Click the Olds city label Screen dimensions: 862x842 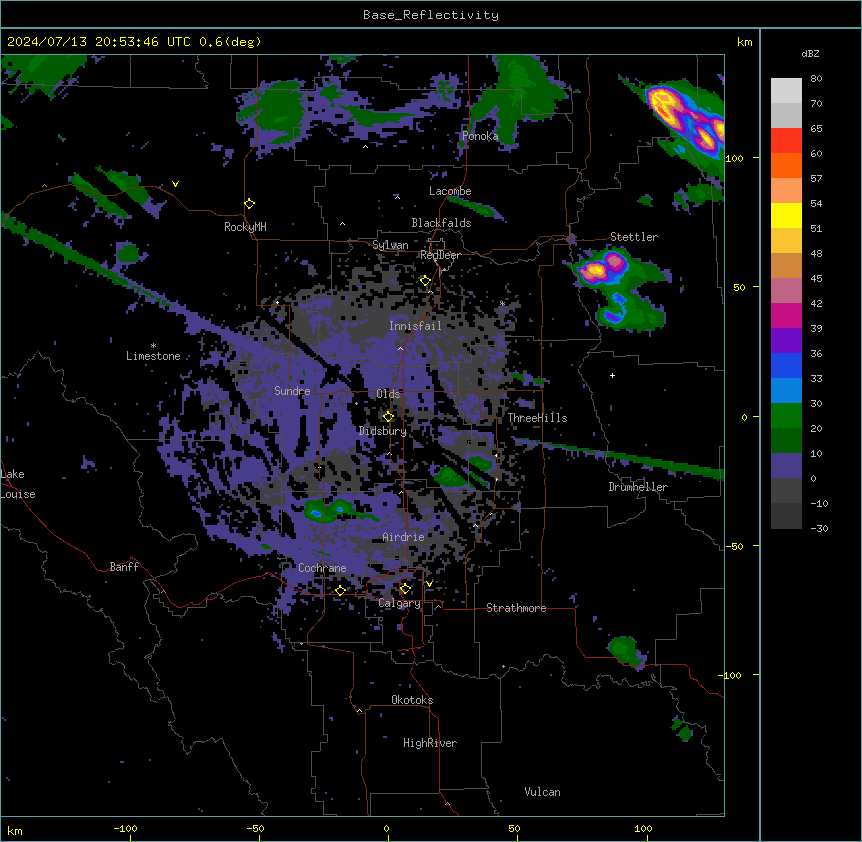pos(388,394)
